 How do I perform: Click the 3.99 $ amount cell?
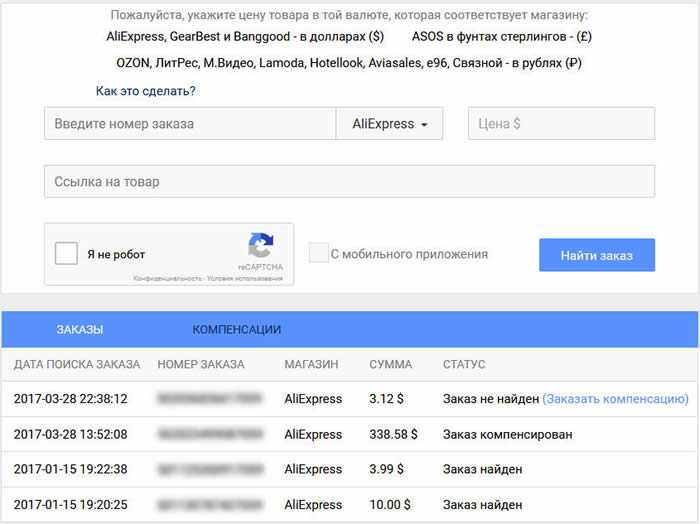coord(386,469)
